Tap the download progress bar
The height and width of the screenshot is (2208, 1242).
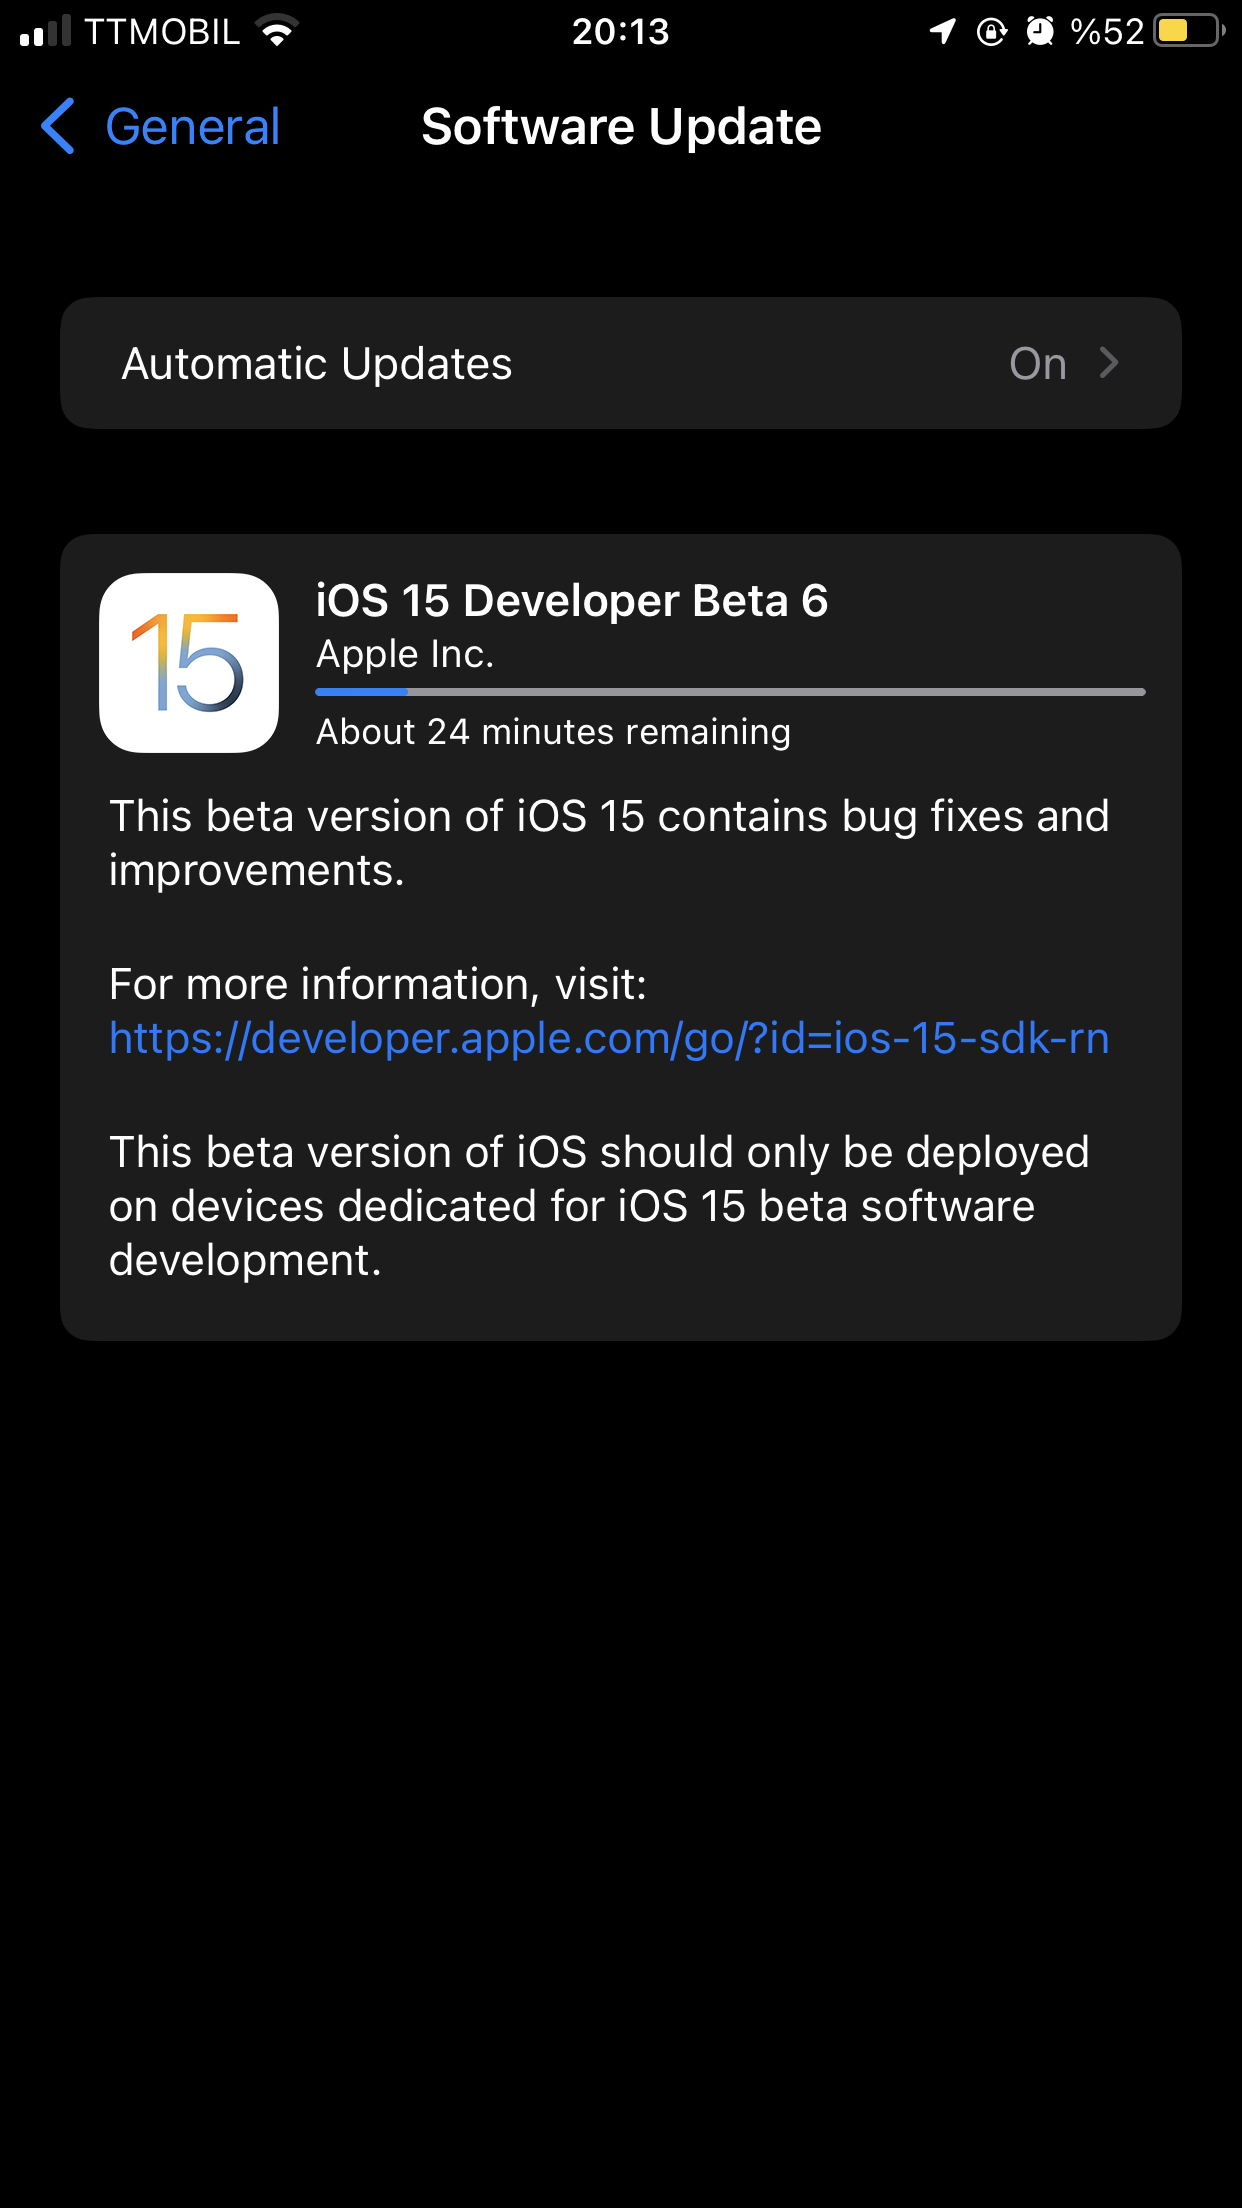coord(730,692)
